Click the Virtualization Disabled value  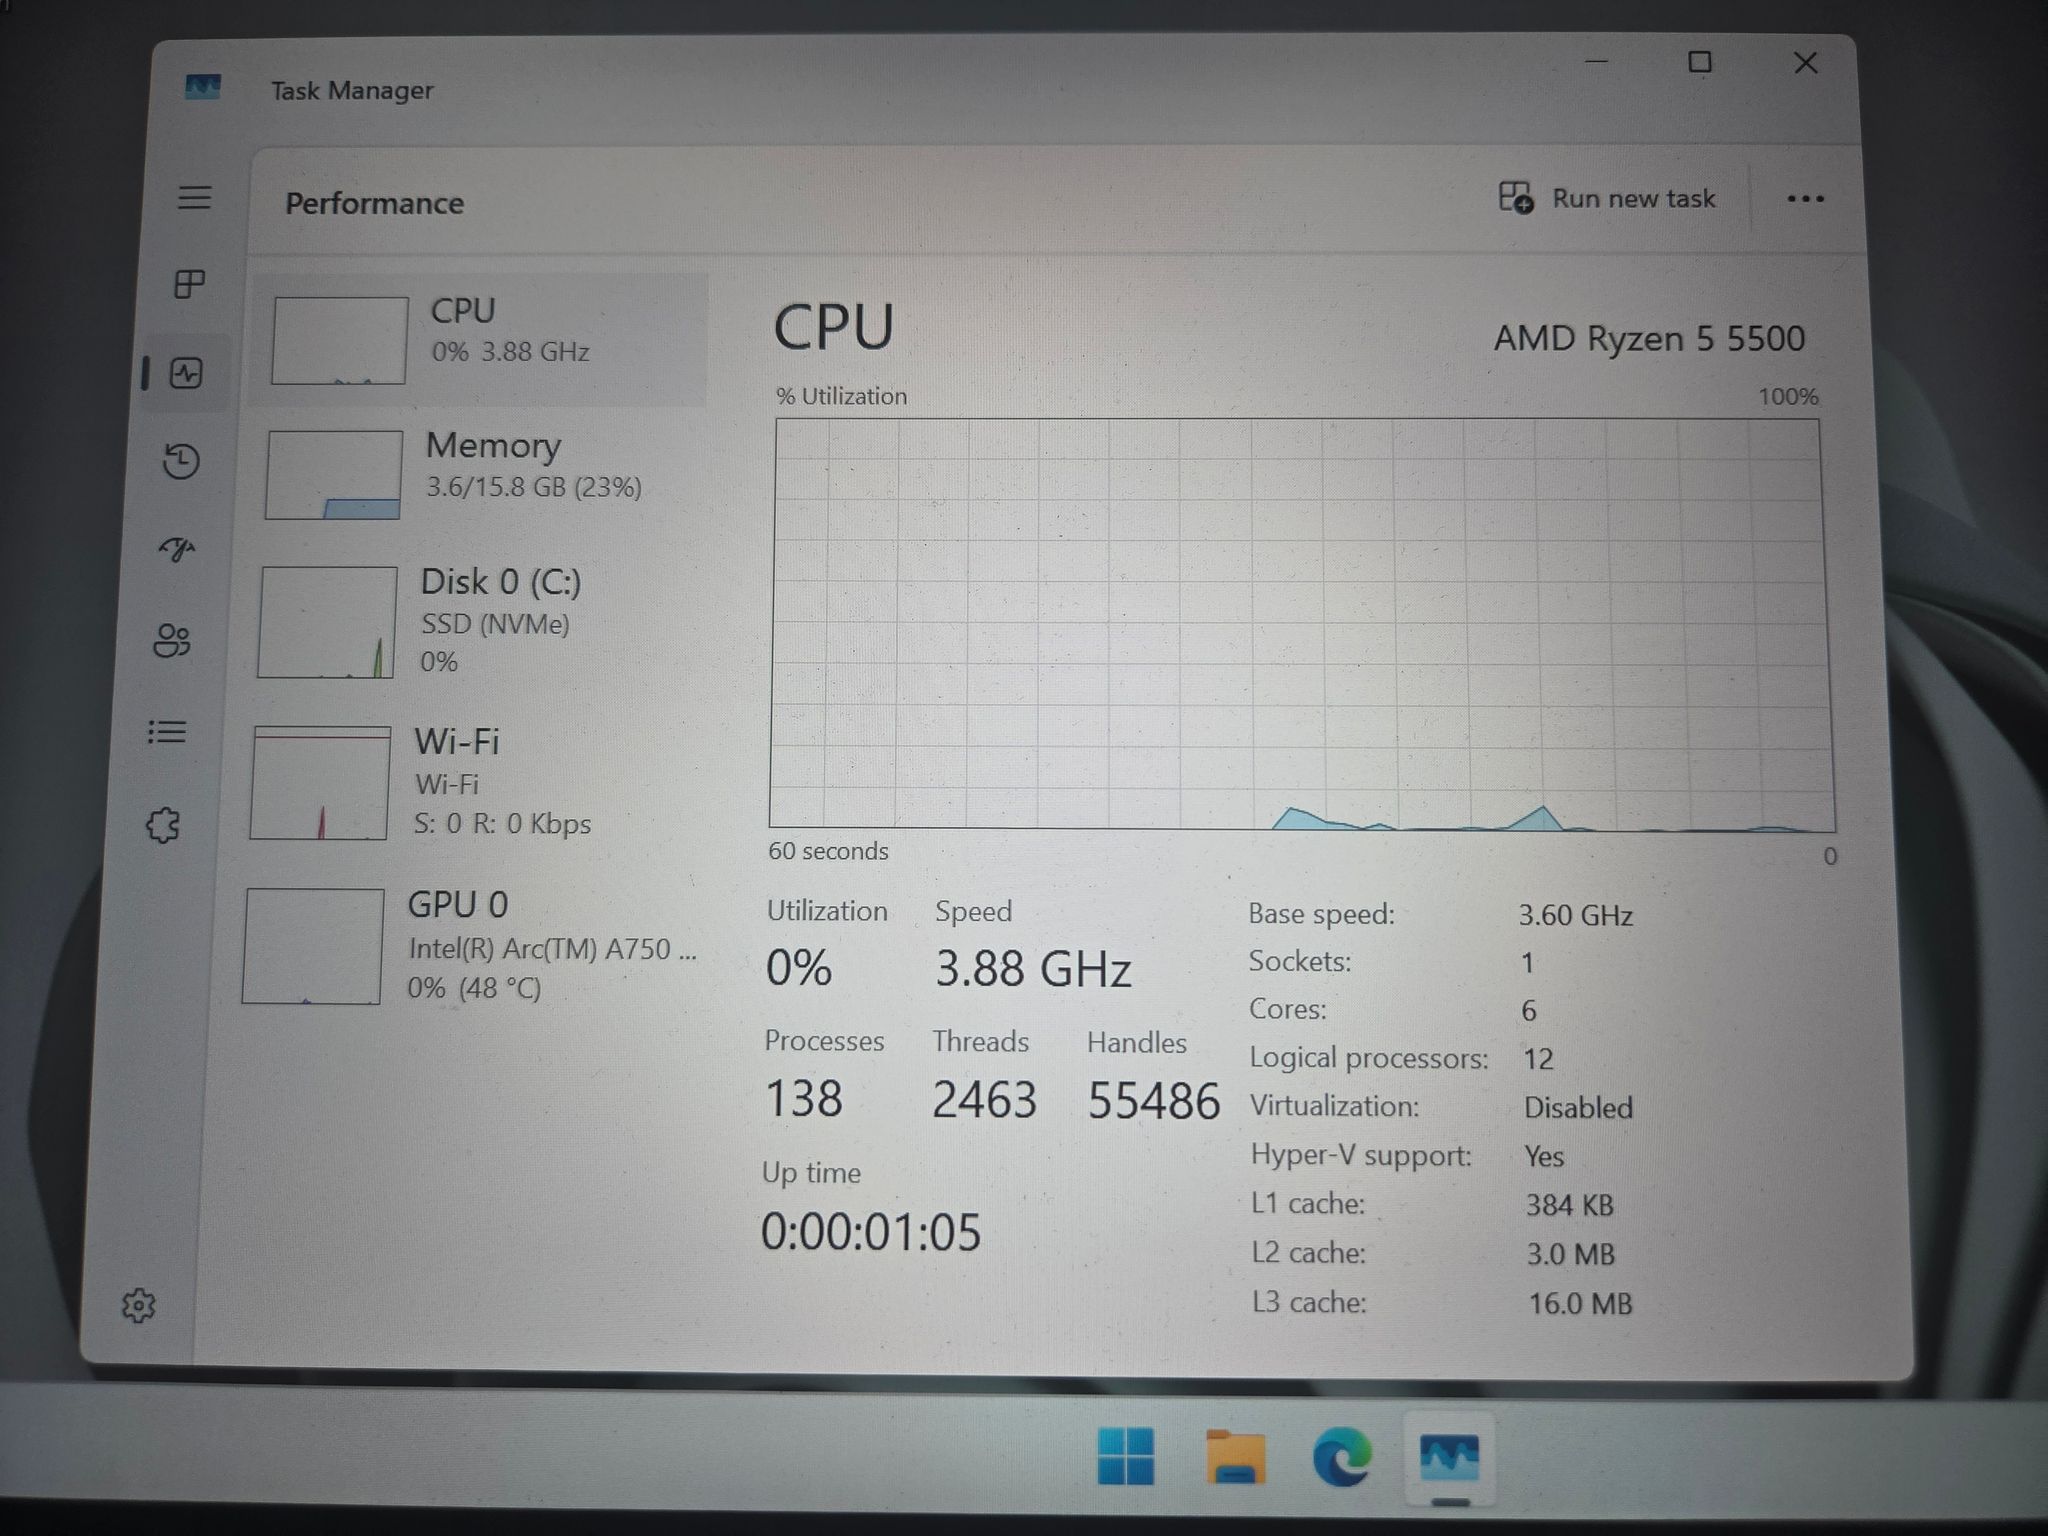[x=1578, y=1107]
